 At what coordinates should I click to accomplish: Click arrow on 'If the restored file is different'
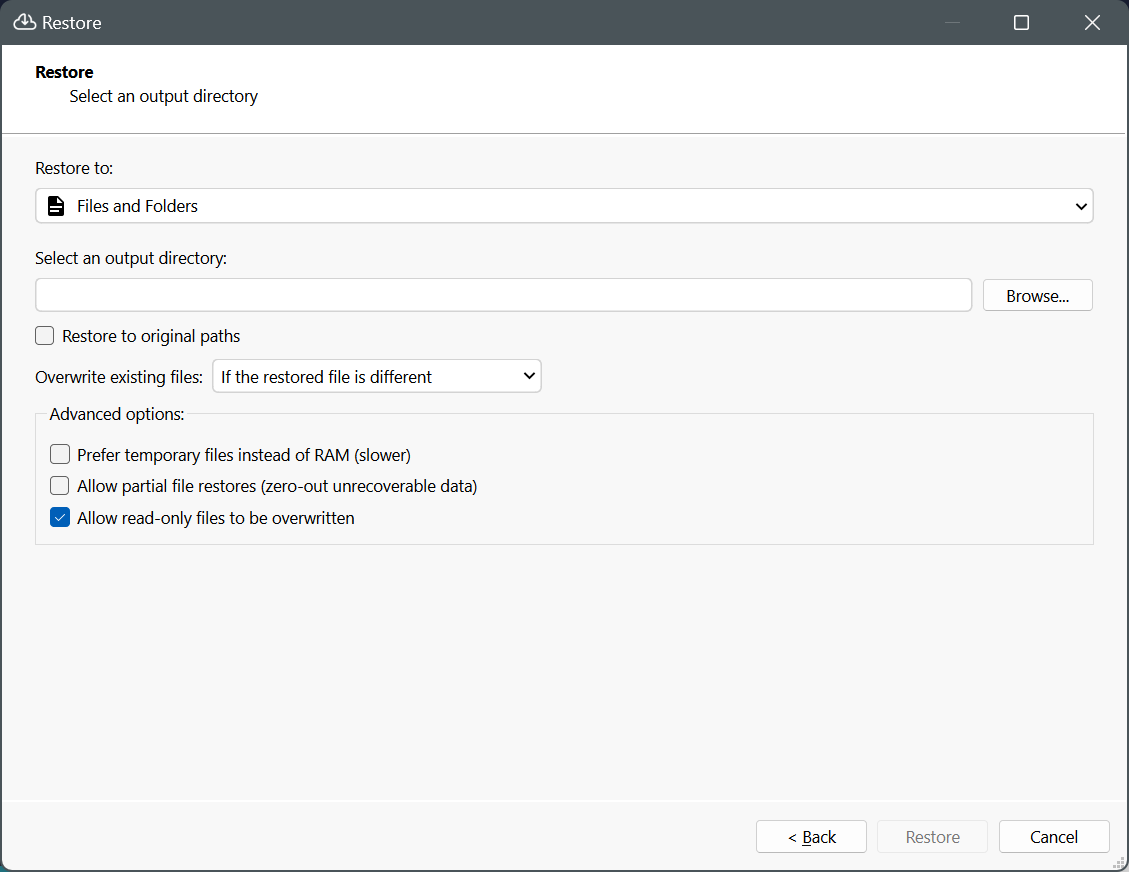[529, 377]
